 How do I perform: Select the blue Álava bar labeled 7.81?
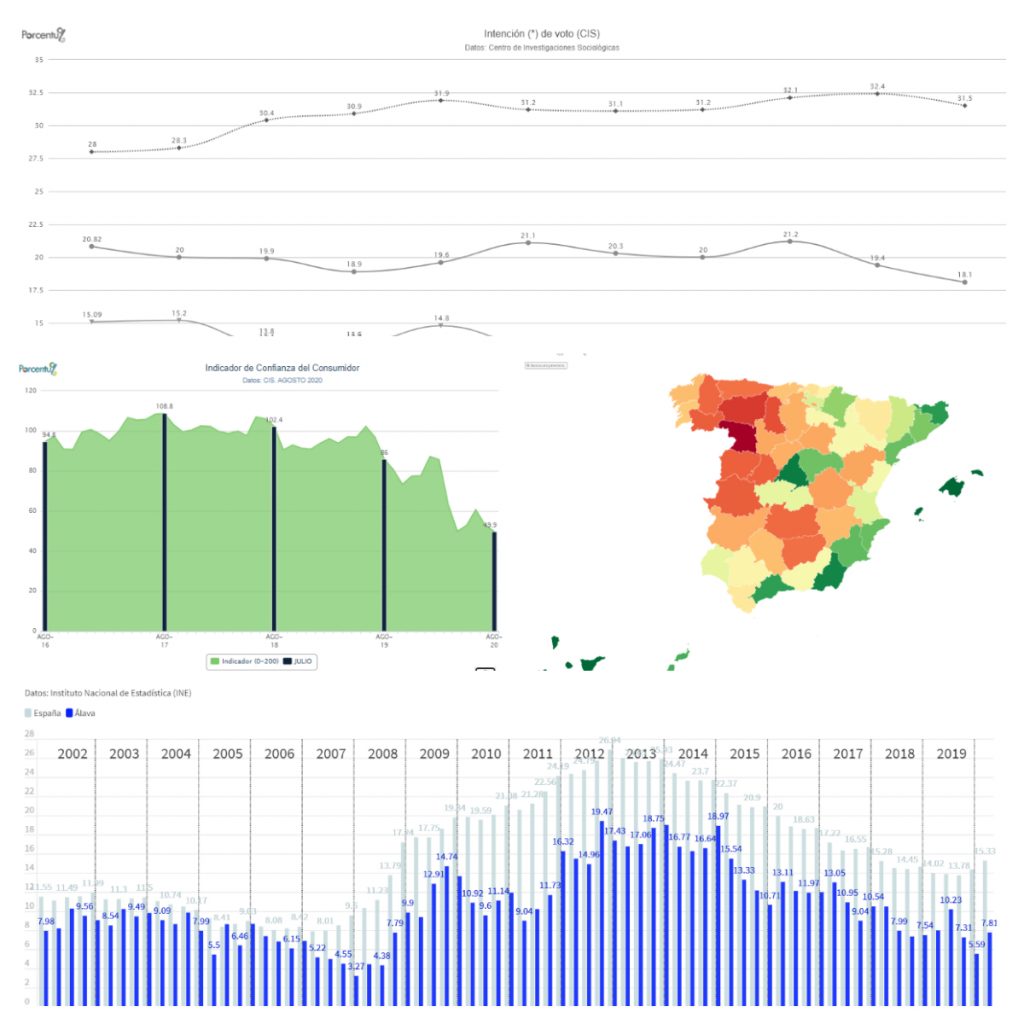pos(989,969)
